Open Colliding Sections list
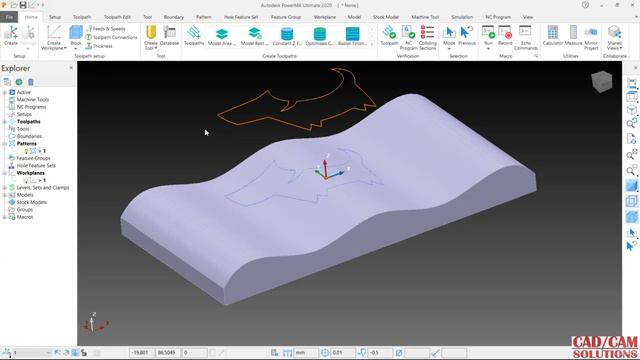640x360 pixels. click(x=427, y=38)
